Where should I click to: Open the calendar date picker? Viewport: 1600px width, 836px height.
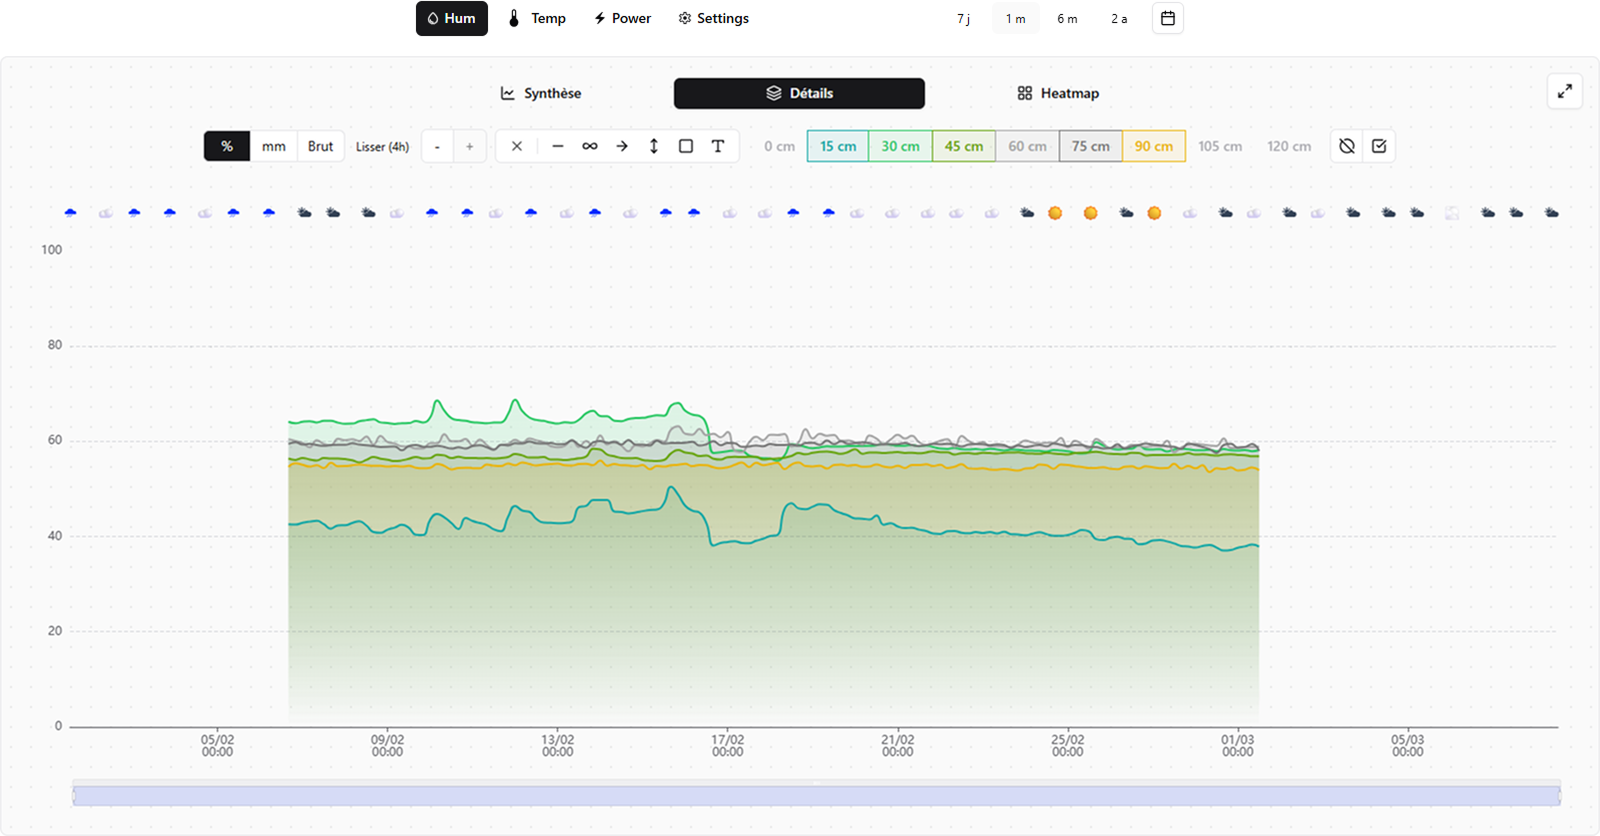pos(1167,18)
